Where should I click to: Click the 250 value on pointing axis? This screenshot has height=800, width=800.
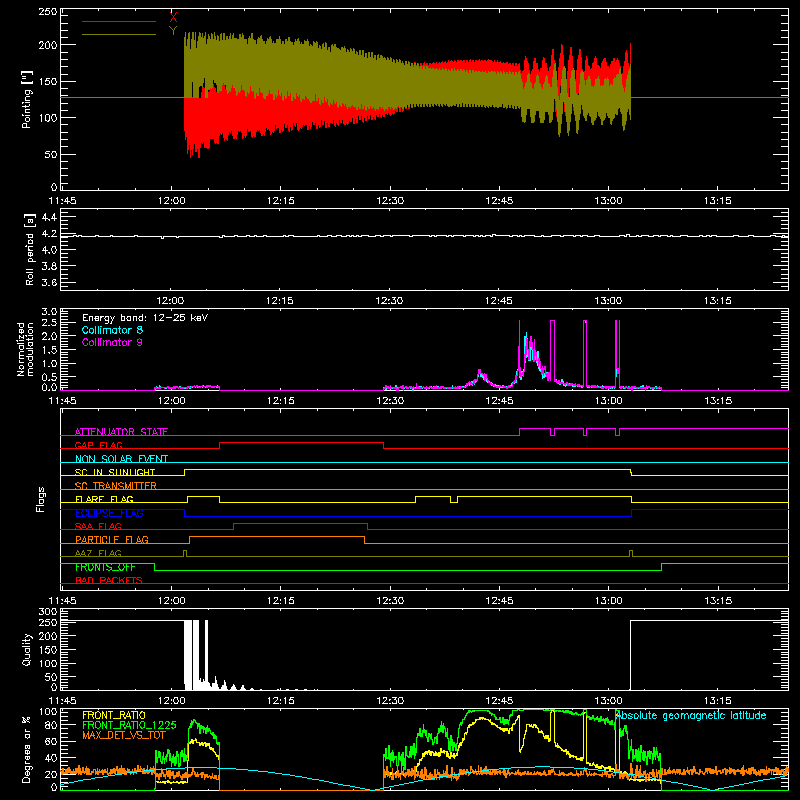point(47,12)
